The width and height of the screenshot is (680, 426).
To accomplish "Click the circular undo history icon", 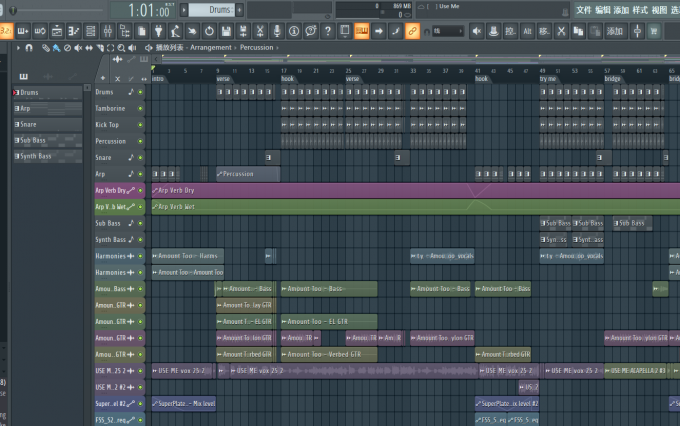I will [209, 31].
